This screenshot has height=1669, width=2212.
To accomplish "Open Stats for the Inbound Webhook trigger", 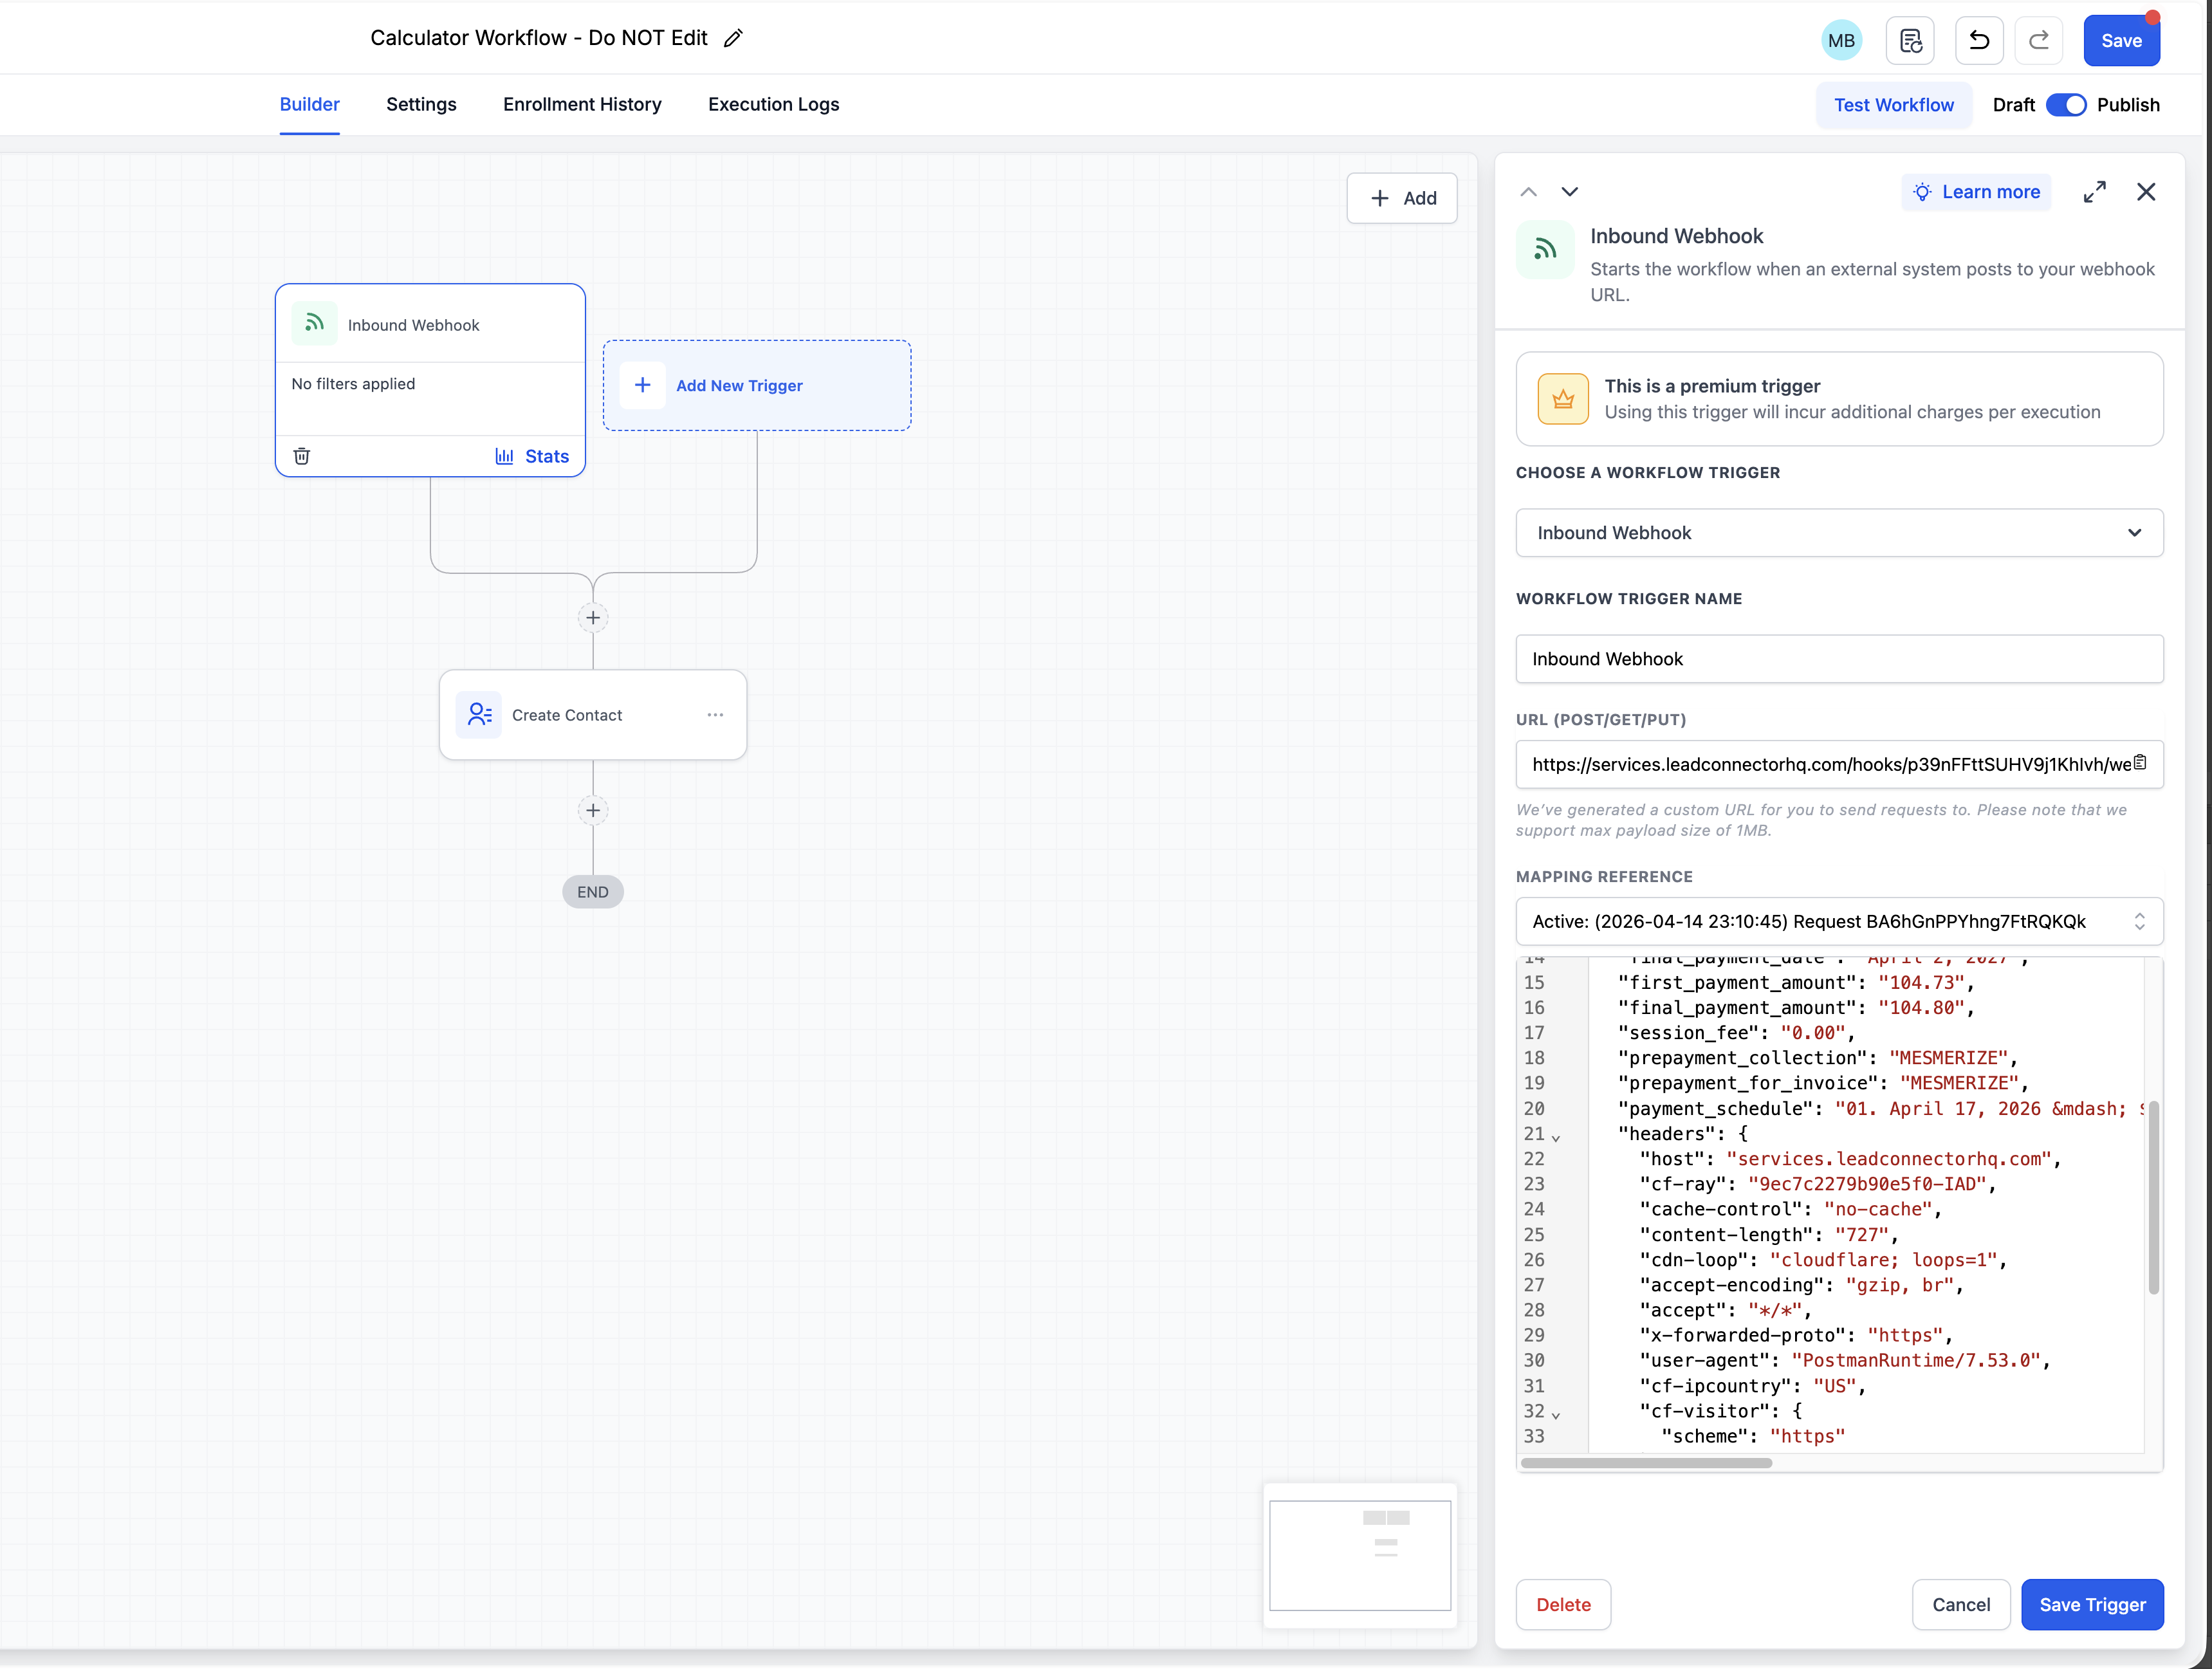I will point(532,456).
